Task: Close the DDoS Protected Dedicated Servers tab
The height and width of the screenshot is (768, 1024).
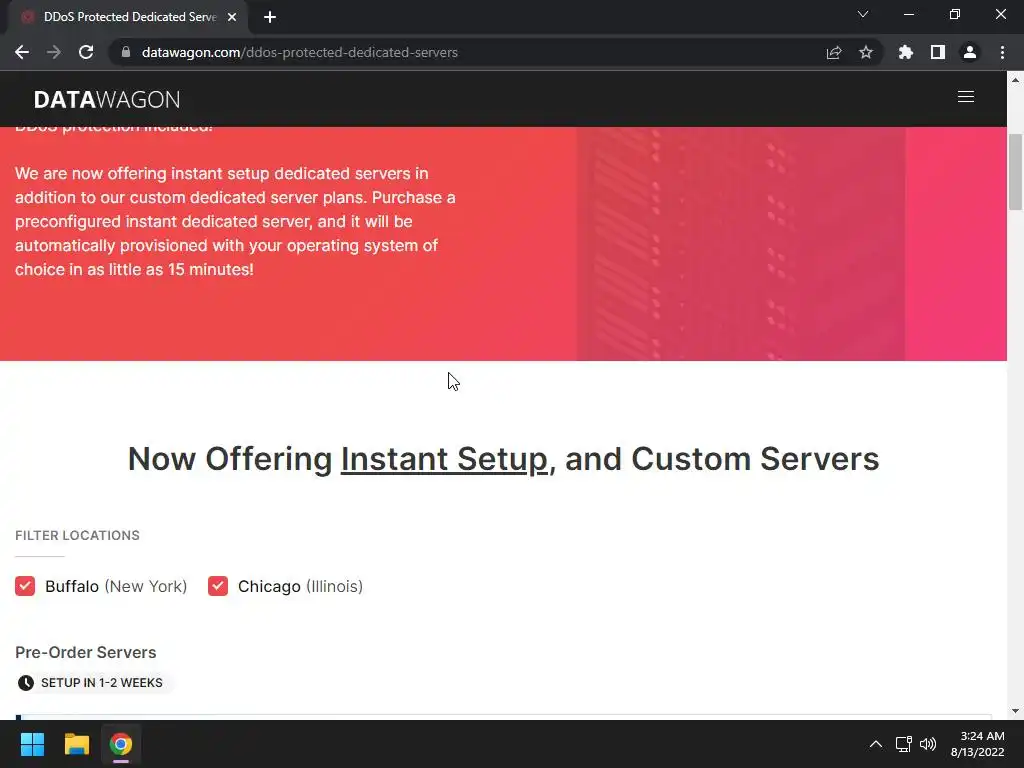Action: [232, 17]
